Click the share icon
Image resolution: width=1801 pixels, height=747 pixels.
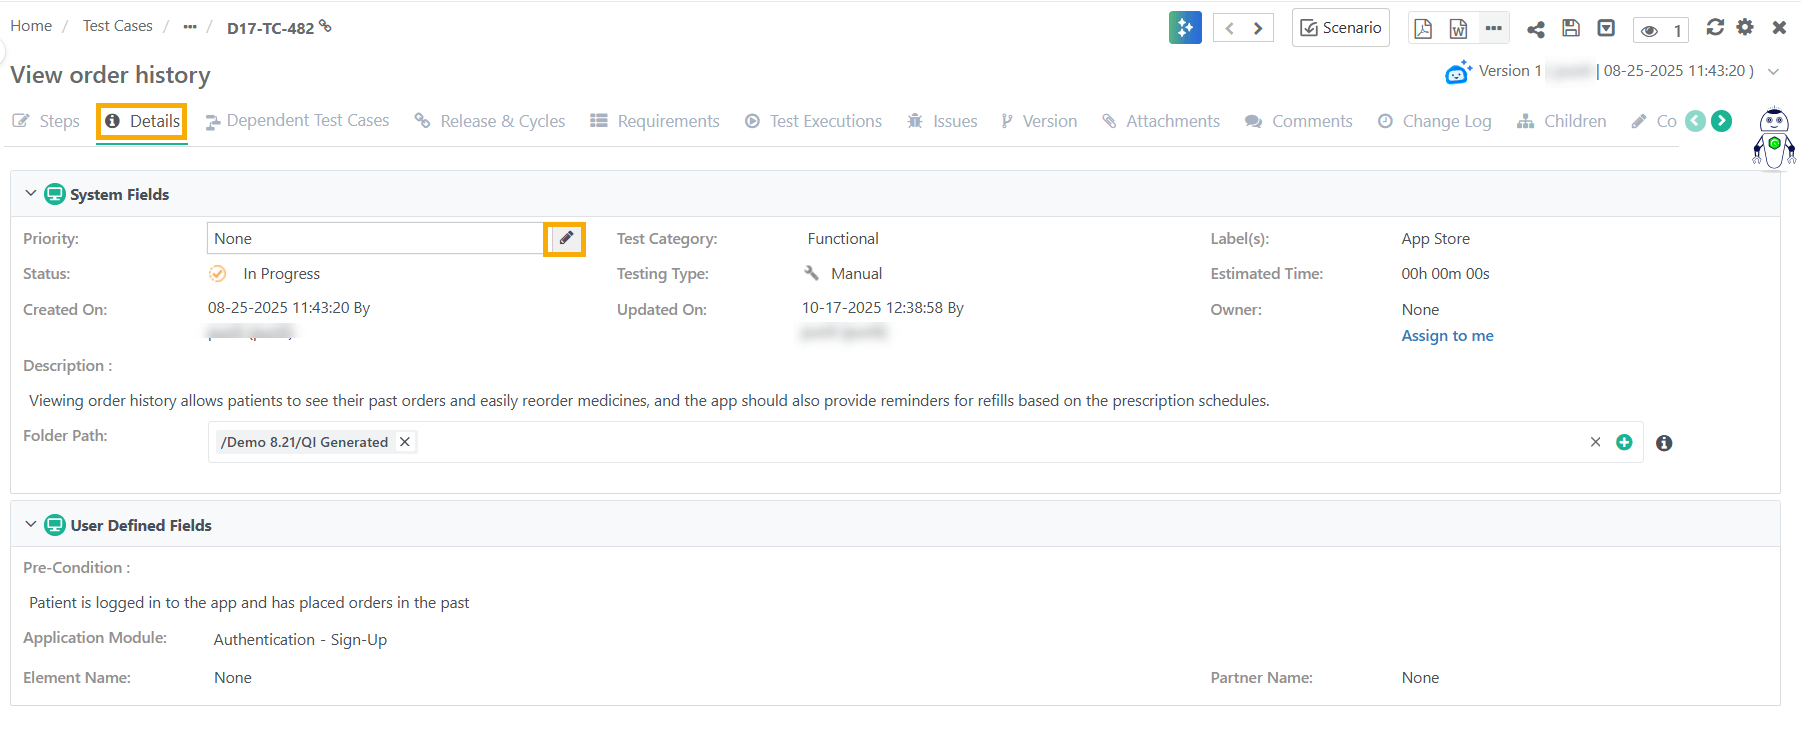tap(1536, 29)
